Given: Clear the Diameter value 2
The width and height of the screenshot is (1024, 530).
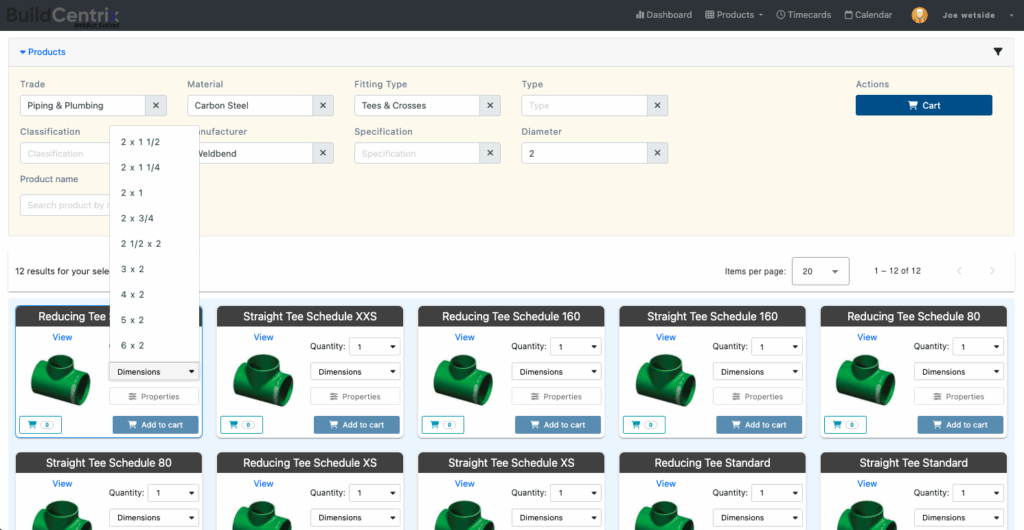Looking at the screenshot, I should tap(657, 153).
